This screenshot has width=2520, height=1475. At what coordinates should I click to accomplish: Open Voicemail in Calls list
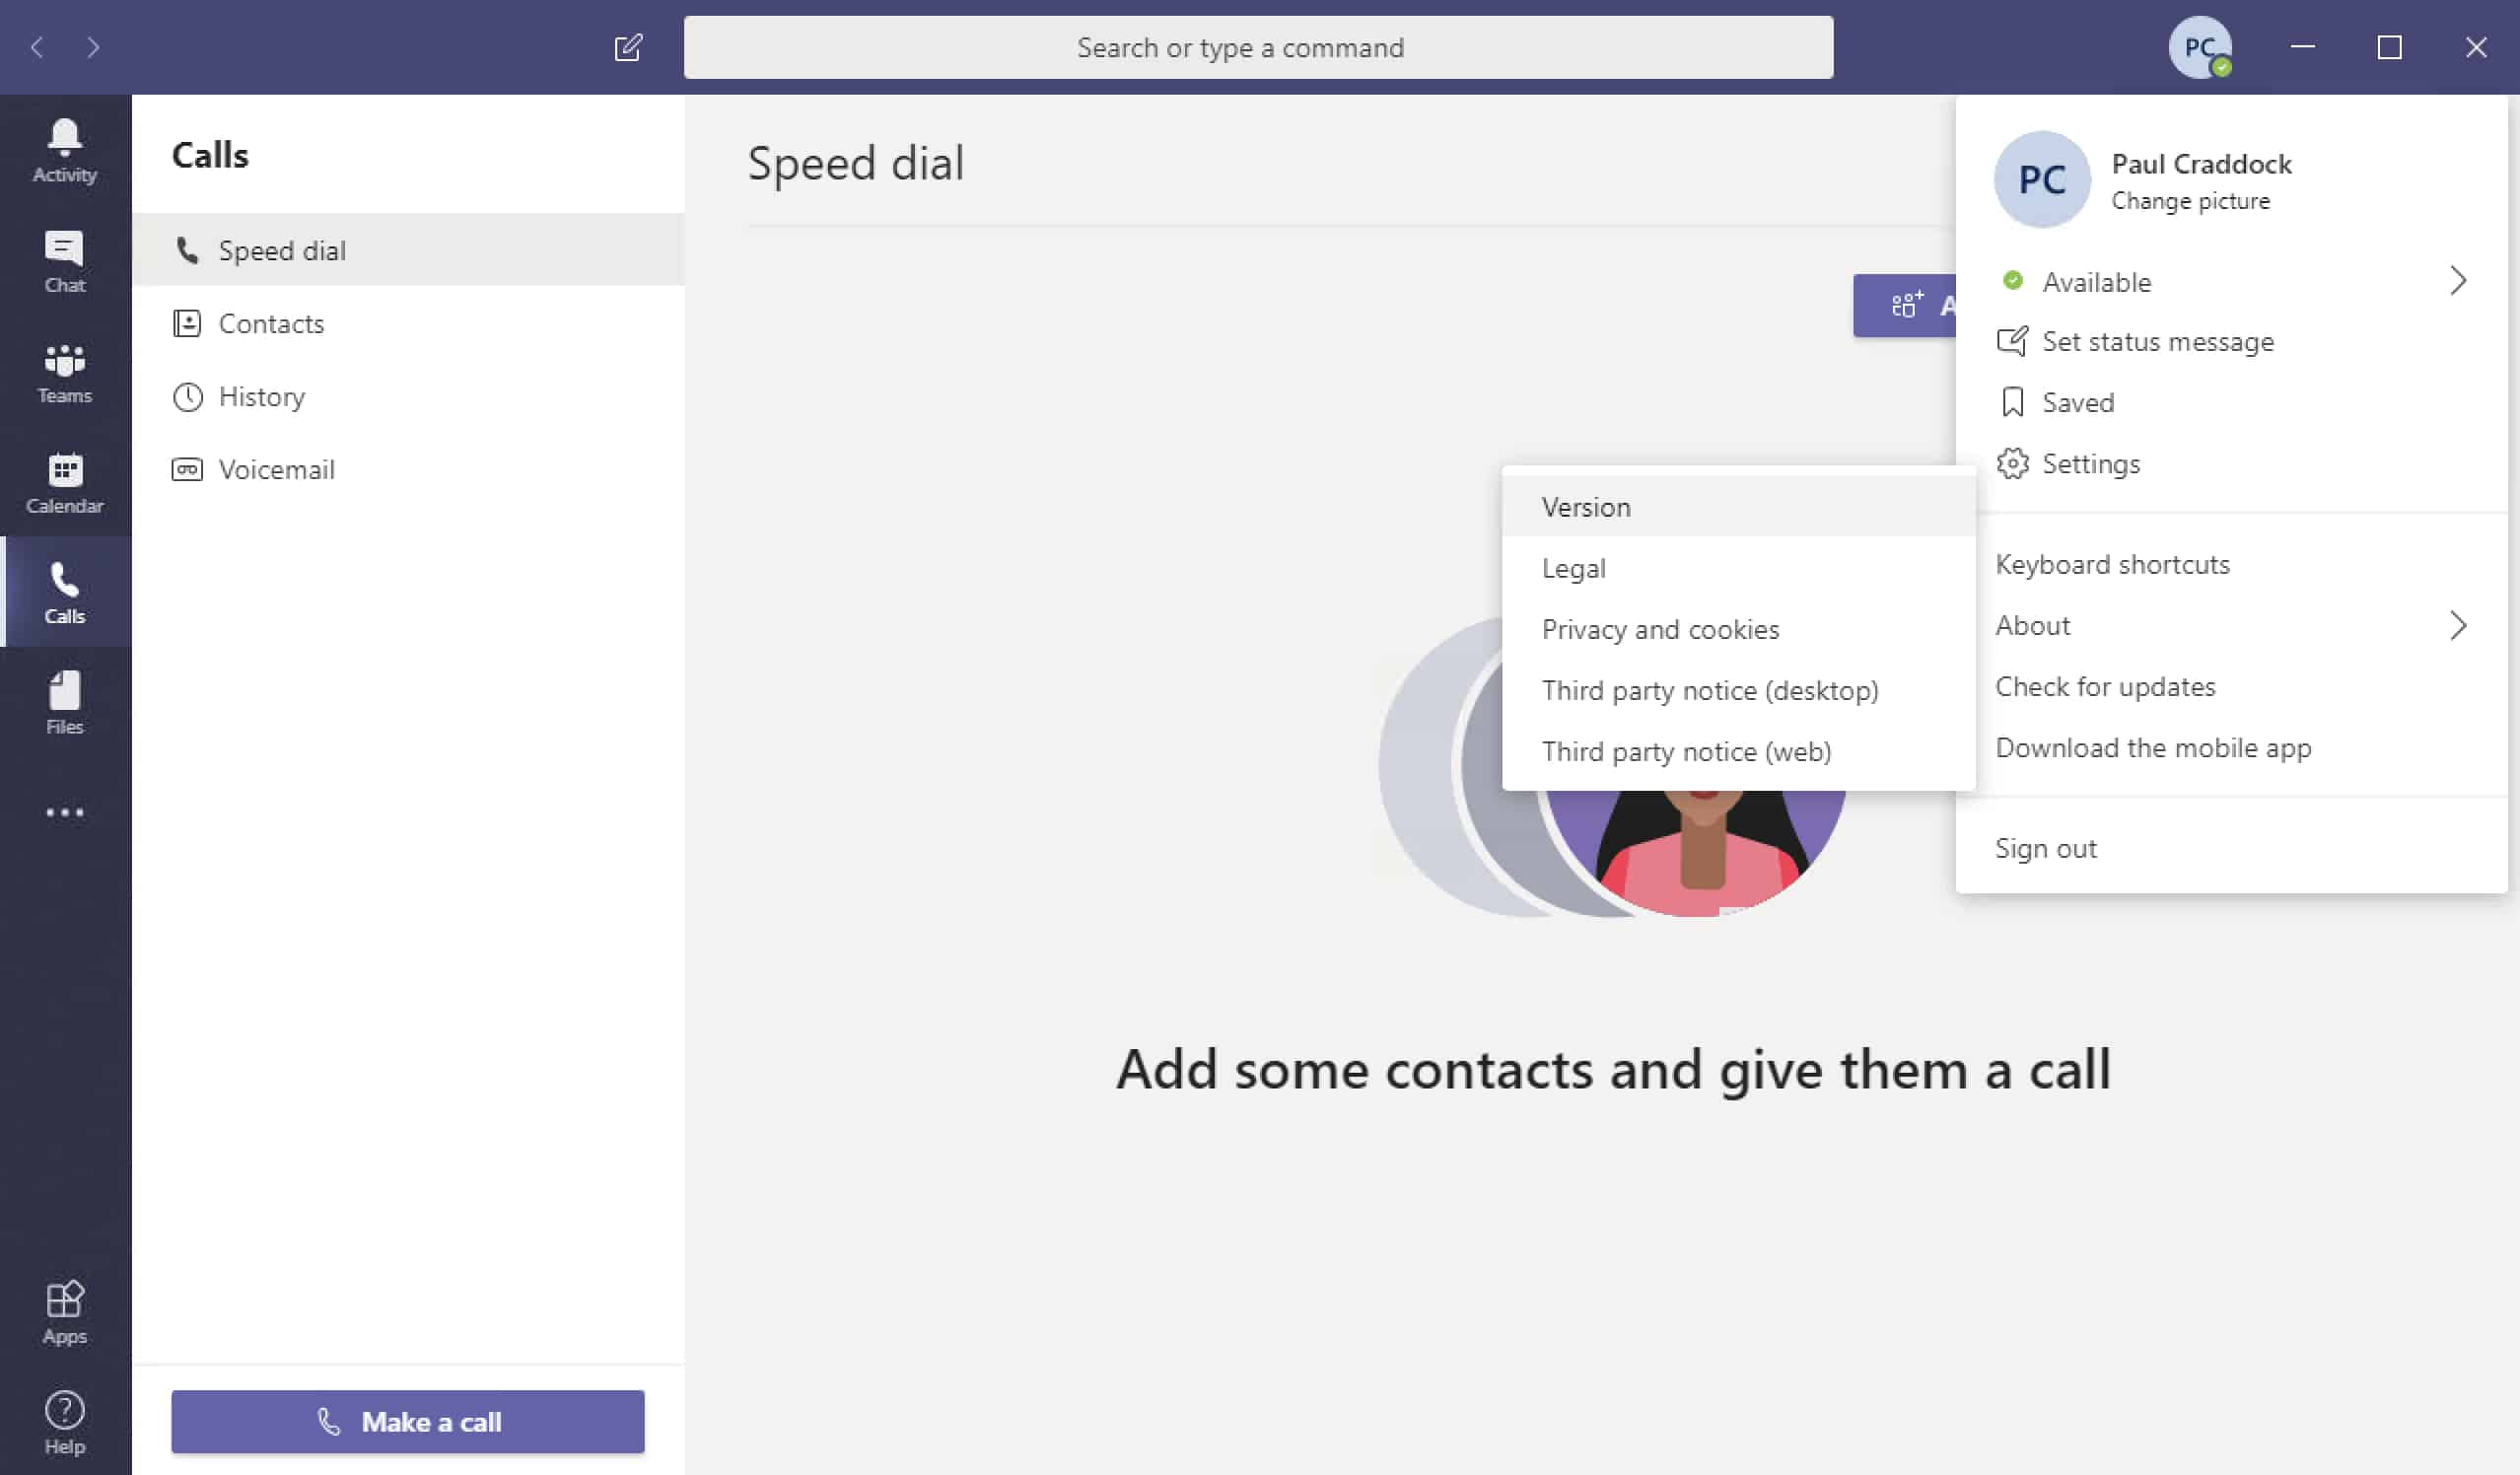(x=408, y=469)
